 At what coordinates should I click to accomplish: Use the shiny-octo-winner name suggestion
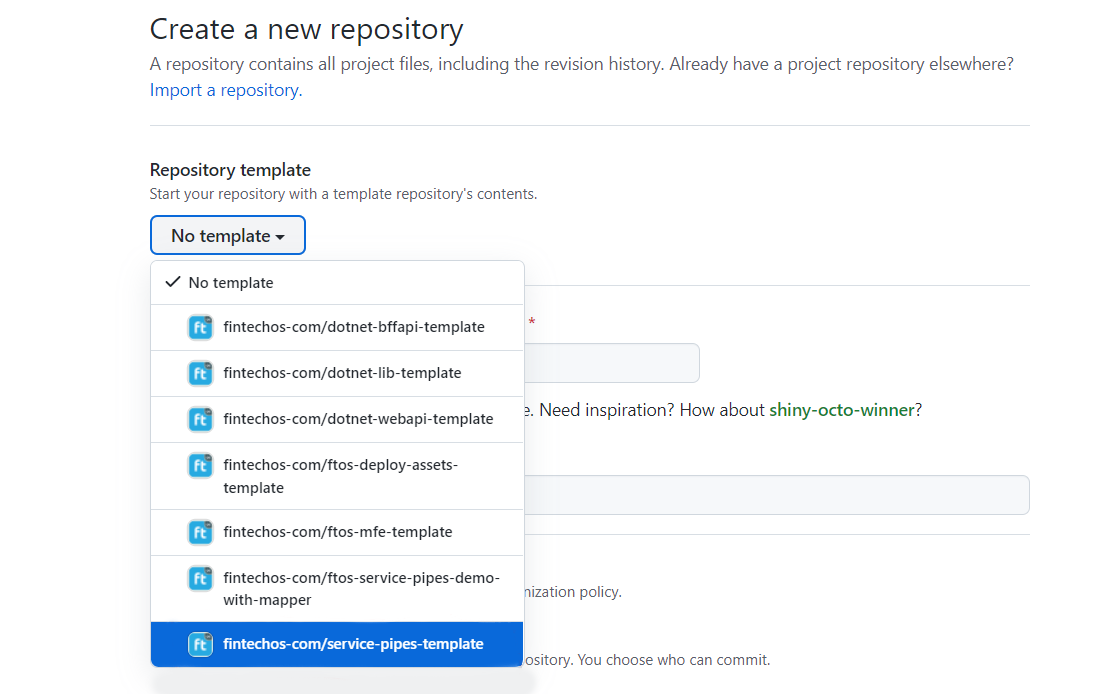click(841, 410)
